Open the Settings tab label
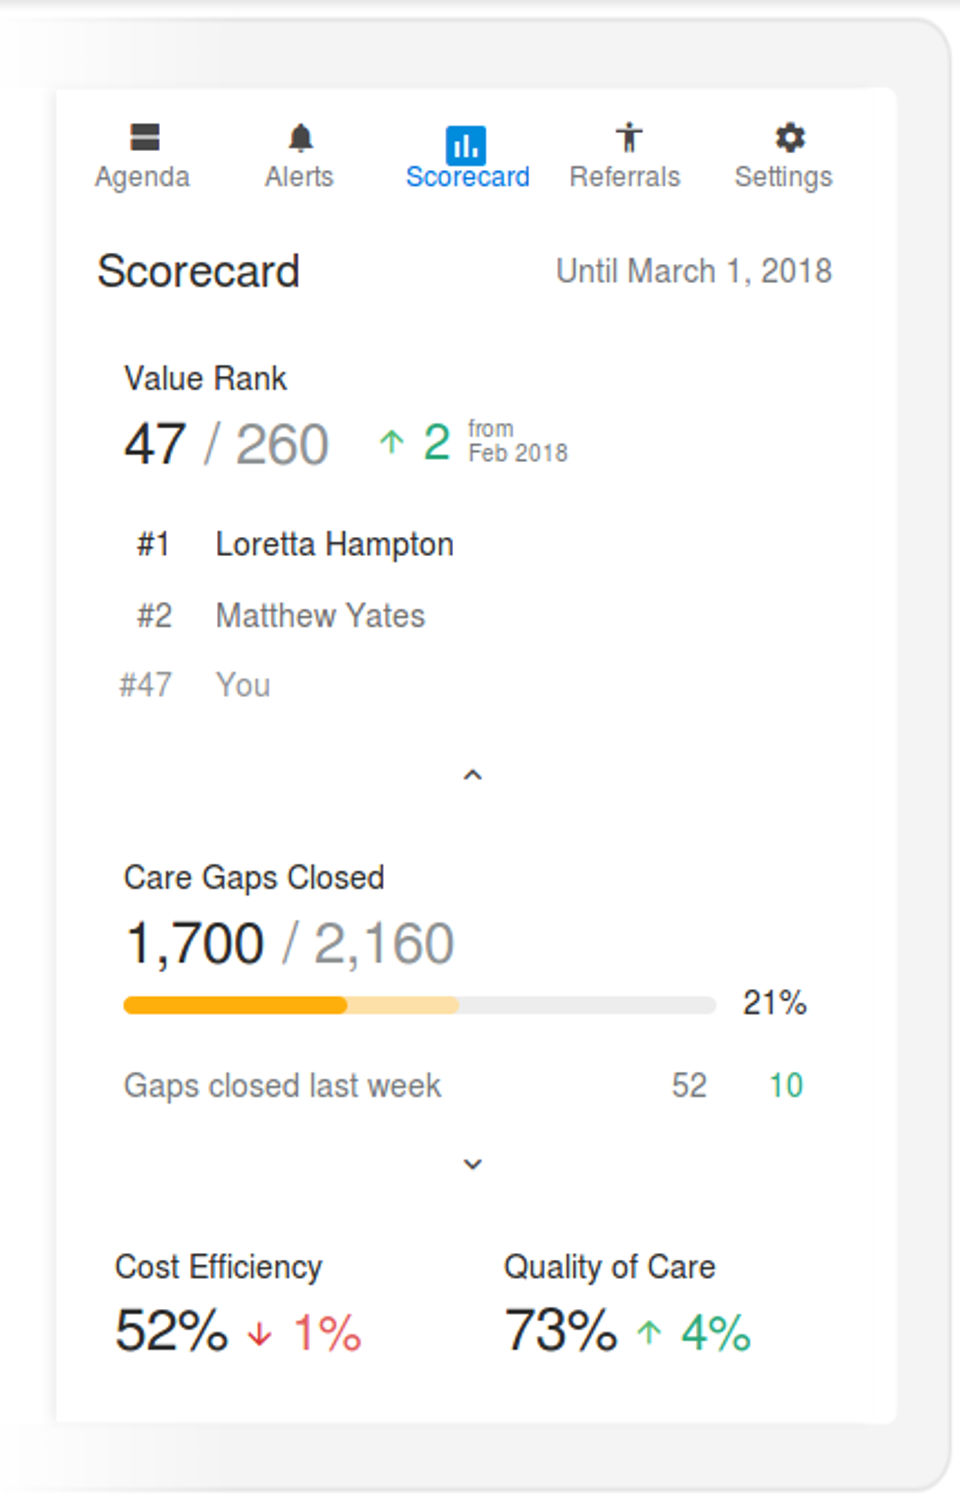Image resolution: width=960 pixels, height=1497 pixels. tap(783, 177)
